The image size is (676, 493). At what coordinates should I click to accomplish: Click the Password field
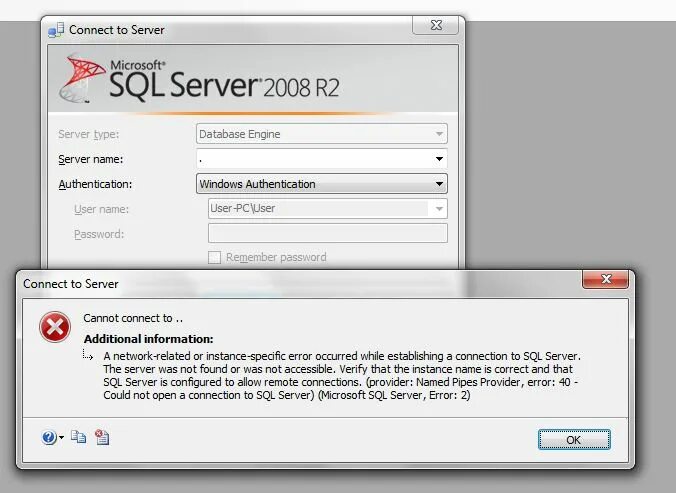[328, 233]
